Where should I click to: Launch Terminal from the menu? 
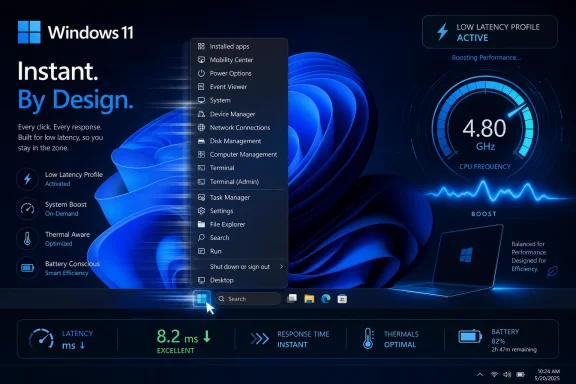pos(239,168)
